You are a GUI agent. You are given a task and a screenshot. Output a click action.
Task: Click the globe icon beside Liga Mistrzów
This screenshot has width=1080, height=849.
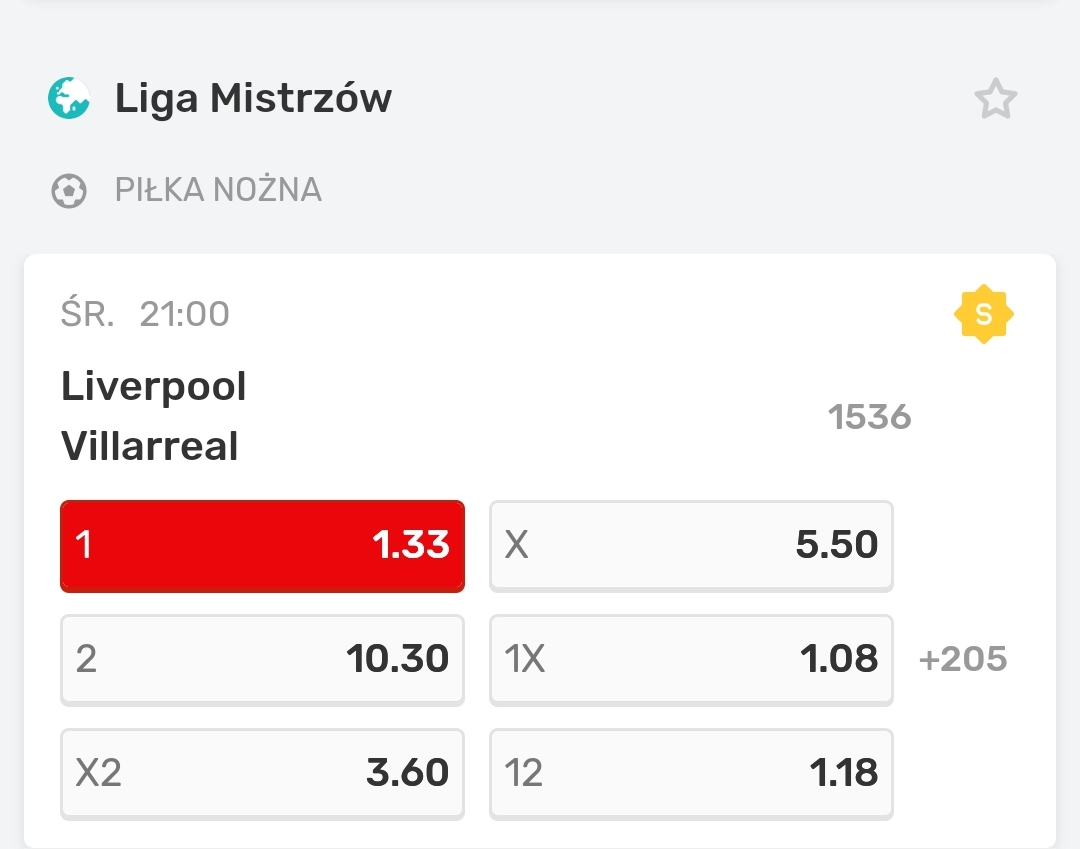[x=69, y=98]
